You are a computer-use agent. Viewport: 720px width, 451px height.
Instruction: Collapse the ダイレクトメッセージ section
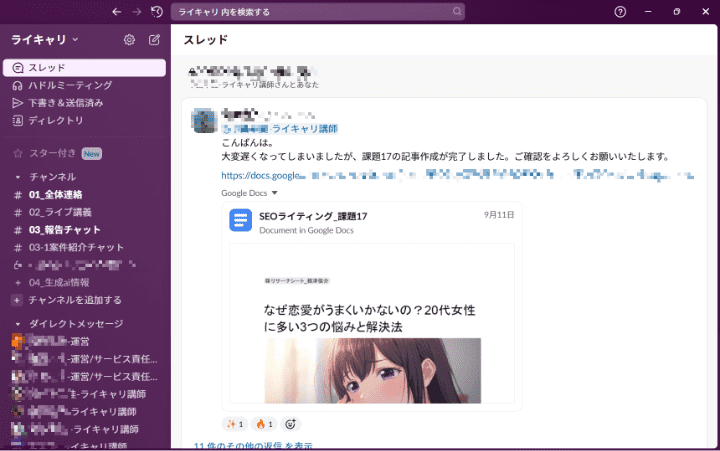pyautogui.click(x=17, y=324)
